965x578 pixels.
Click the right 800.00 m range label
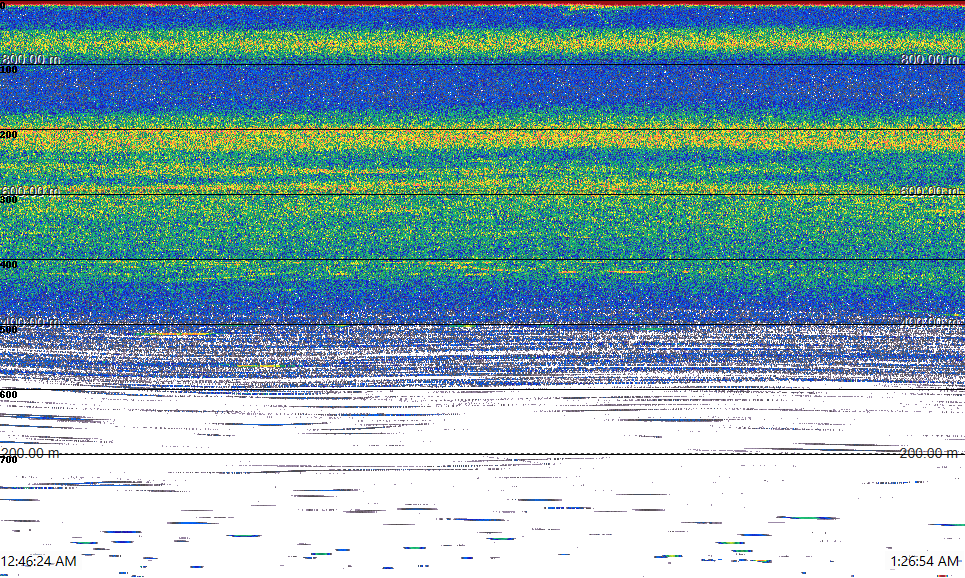click(930, 60)
